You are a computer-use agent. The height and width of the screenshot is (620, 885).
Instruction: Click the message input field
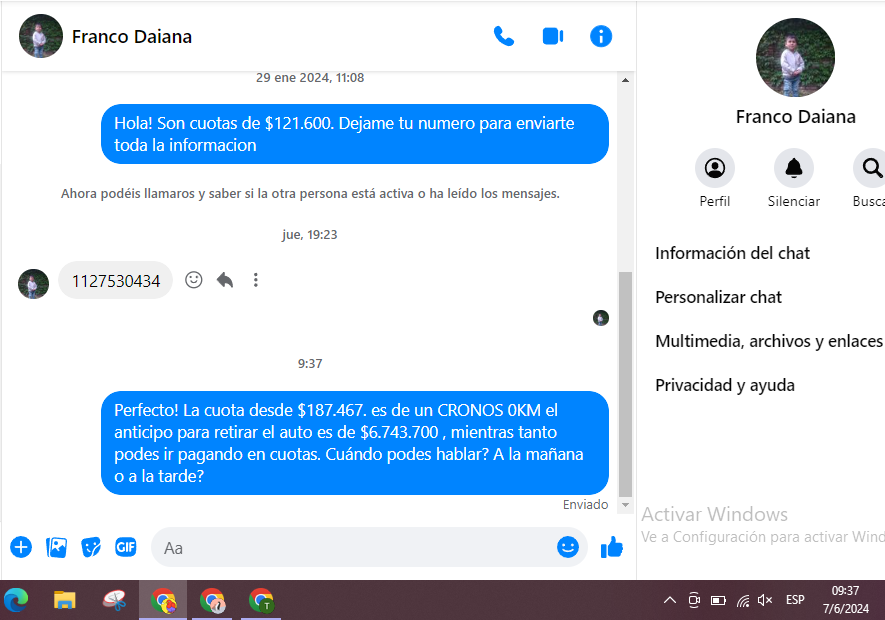coord(350,548)
